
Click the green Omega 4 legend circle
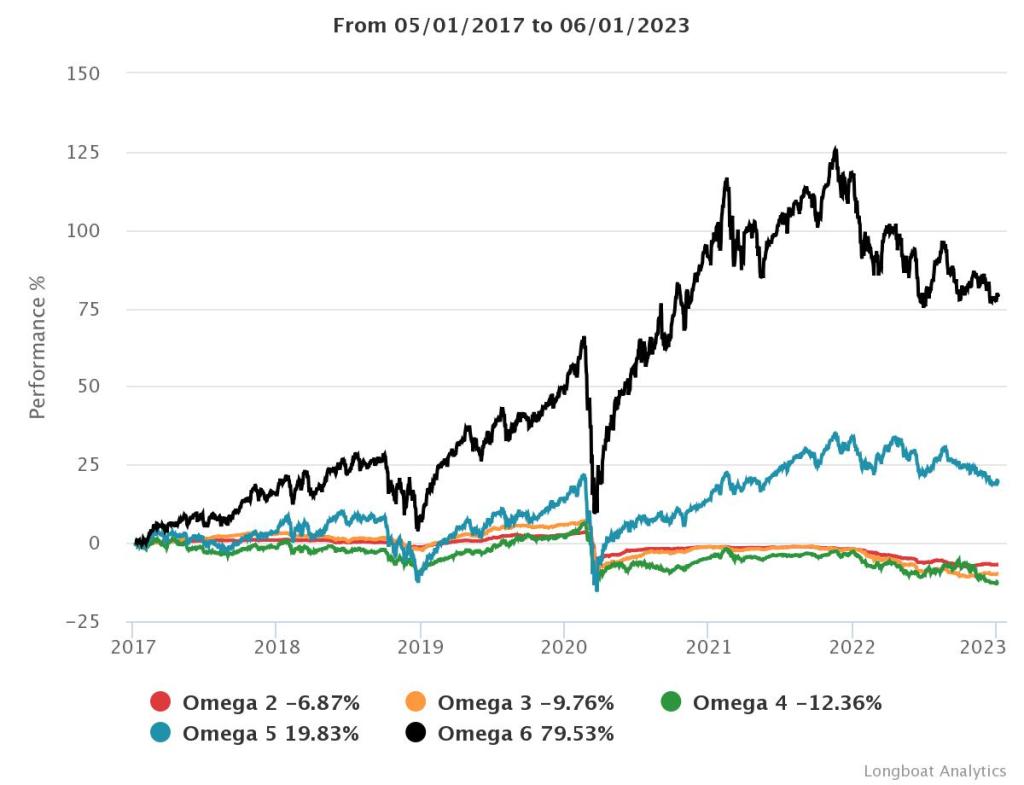coord(671,703)
